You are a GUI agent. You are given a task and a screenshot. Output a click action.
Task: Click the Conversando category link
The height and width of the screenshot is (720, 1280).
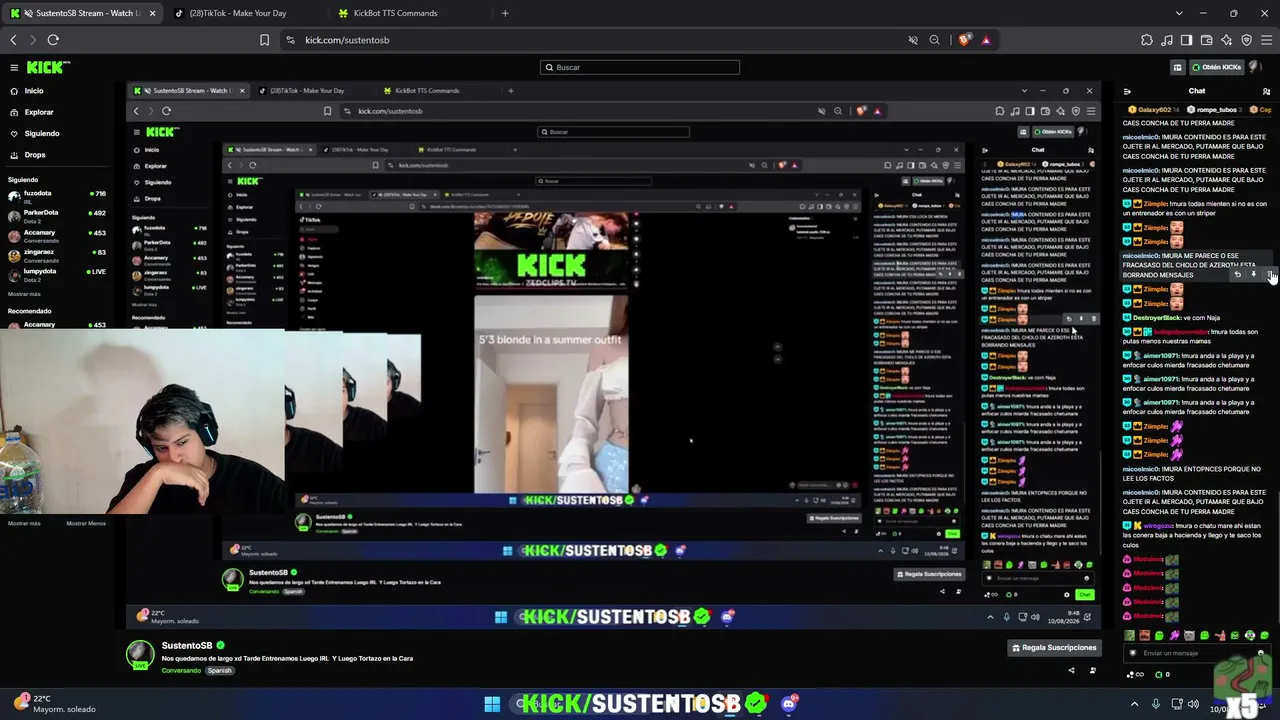pyautogui.click(x=180, y=670)
